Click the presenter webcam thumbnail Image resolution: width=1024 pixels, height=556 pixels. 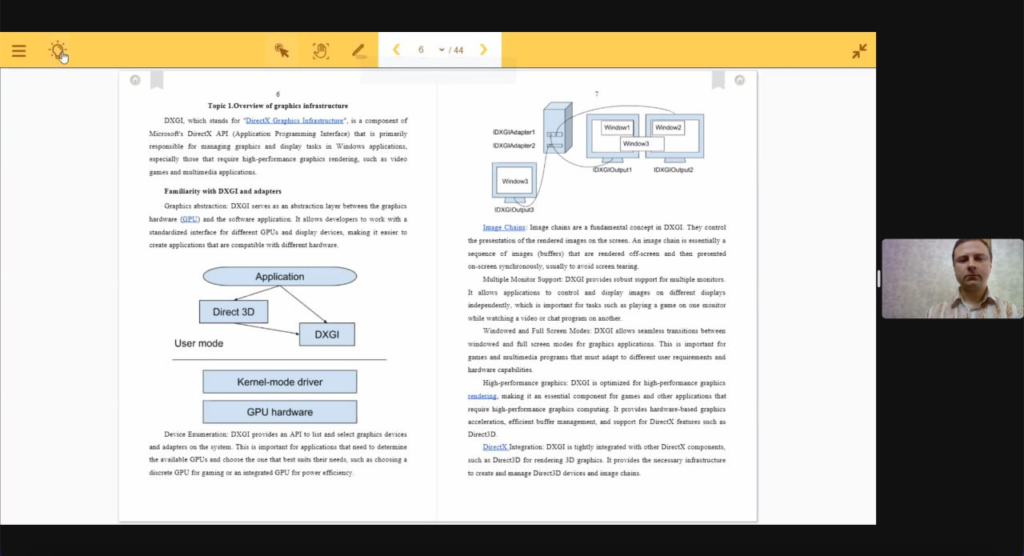click(x=952, y=278)
